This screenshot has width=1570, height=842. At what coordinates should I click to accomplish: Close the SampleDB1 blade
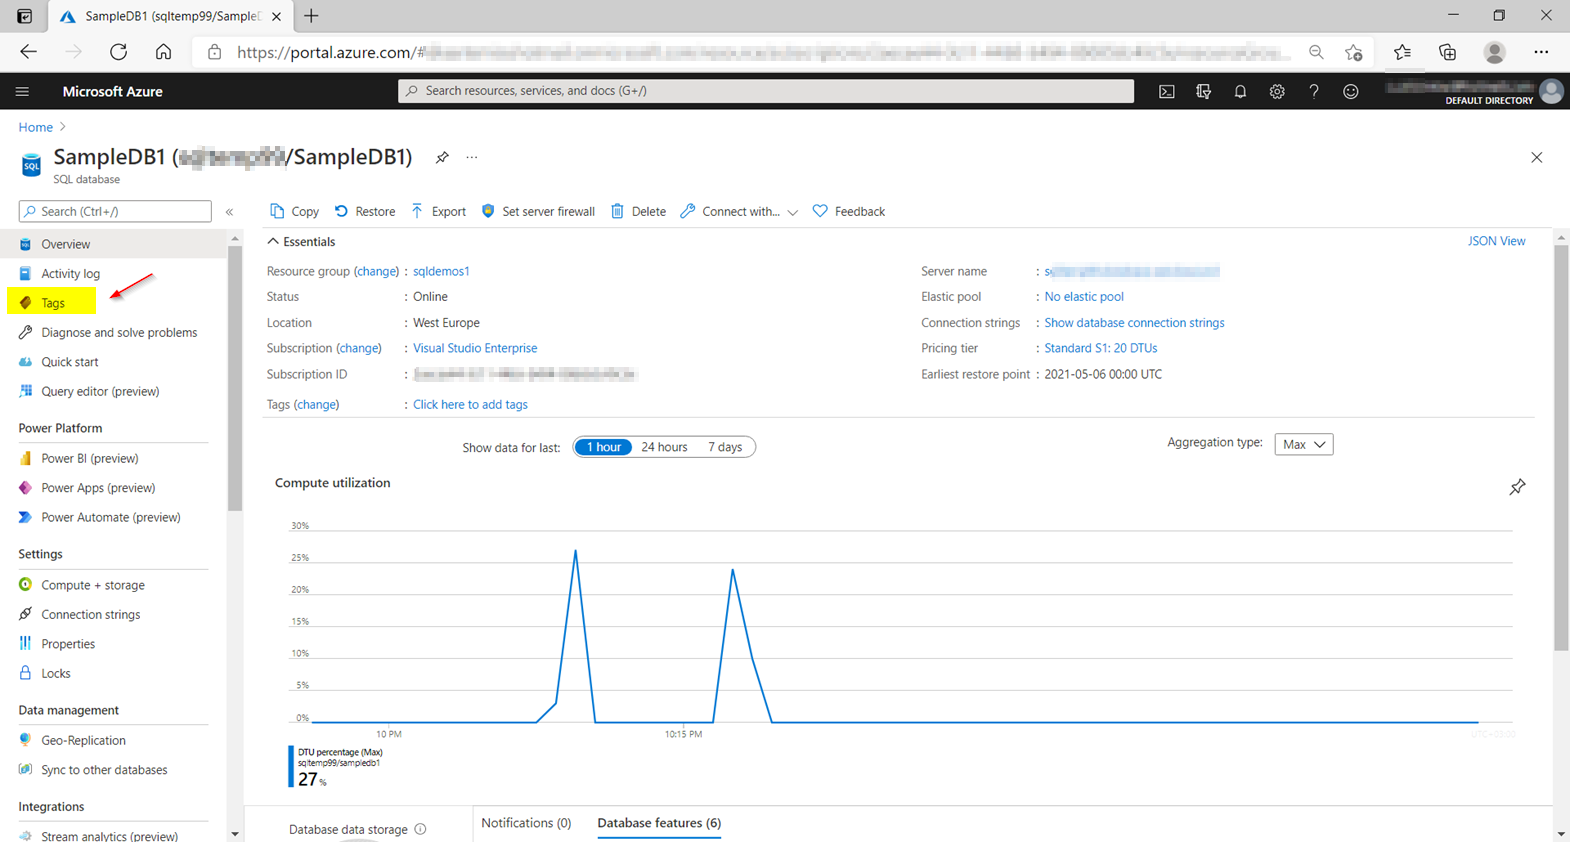[x=1537, y=157]
